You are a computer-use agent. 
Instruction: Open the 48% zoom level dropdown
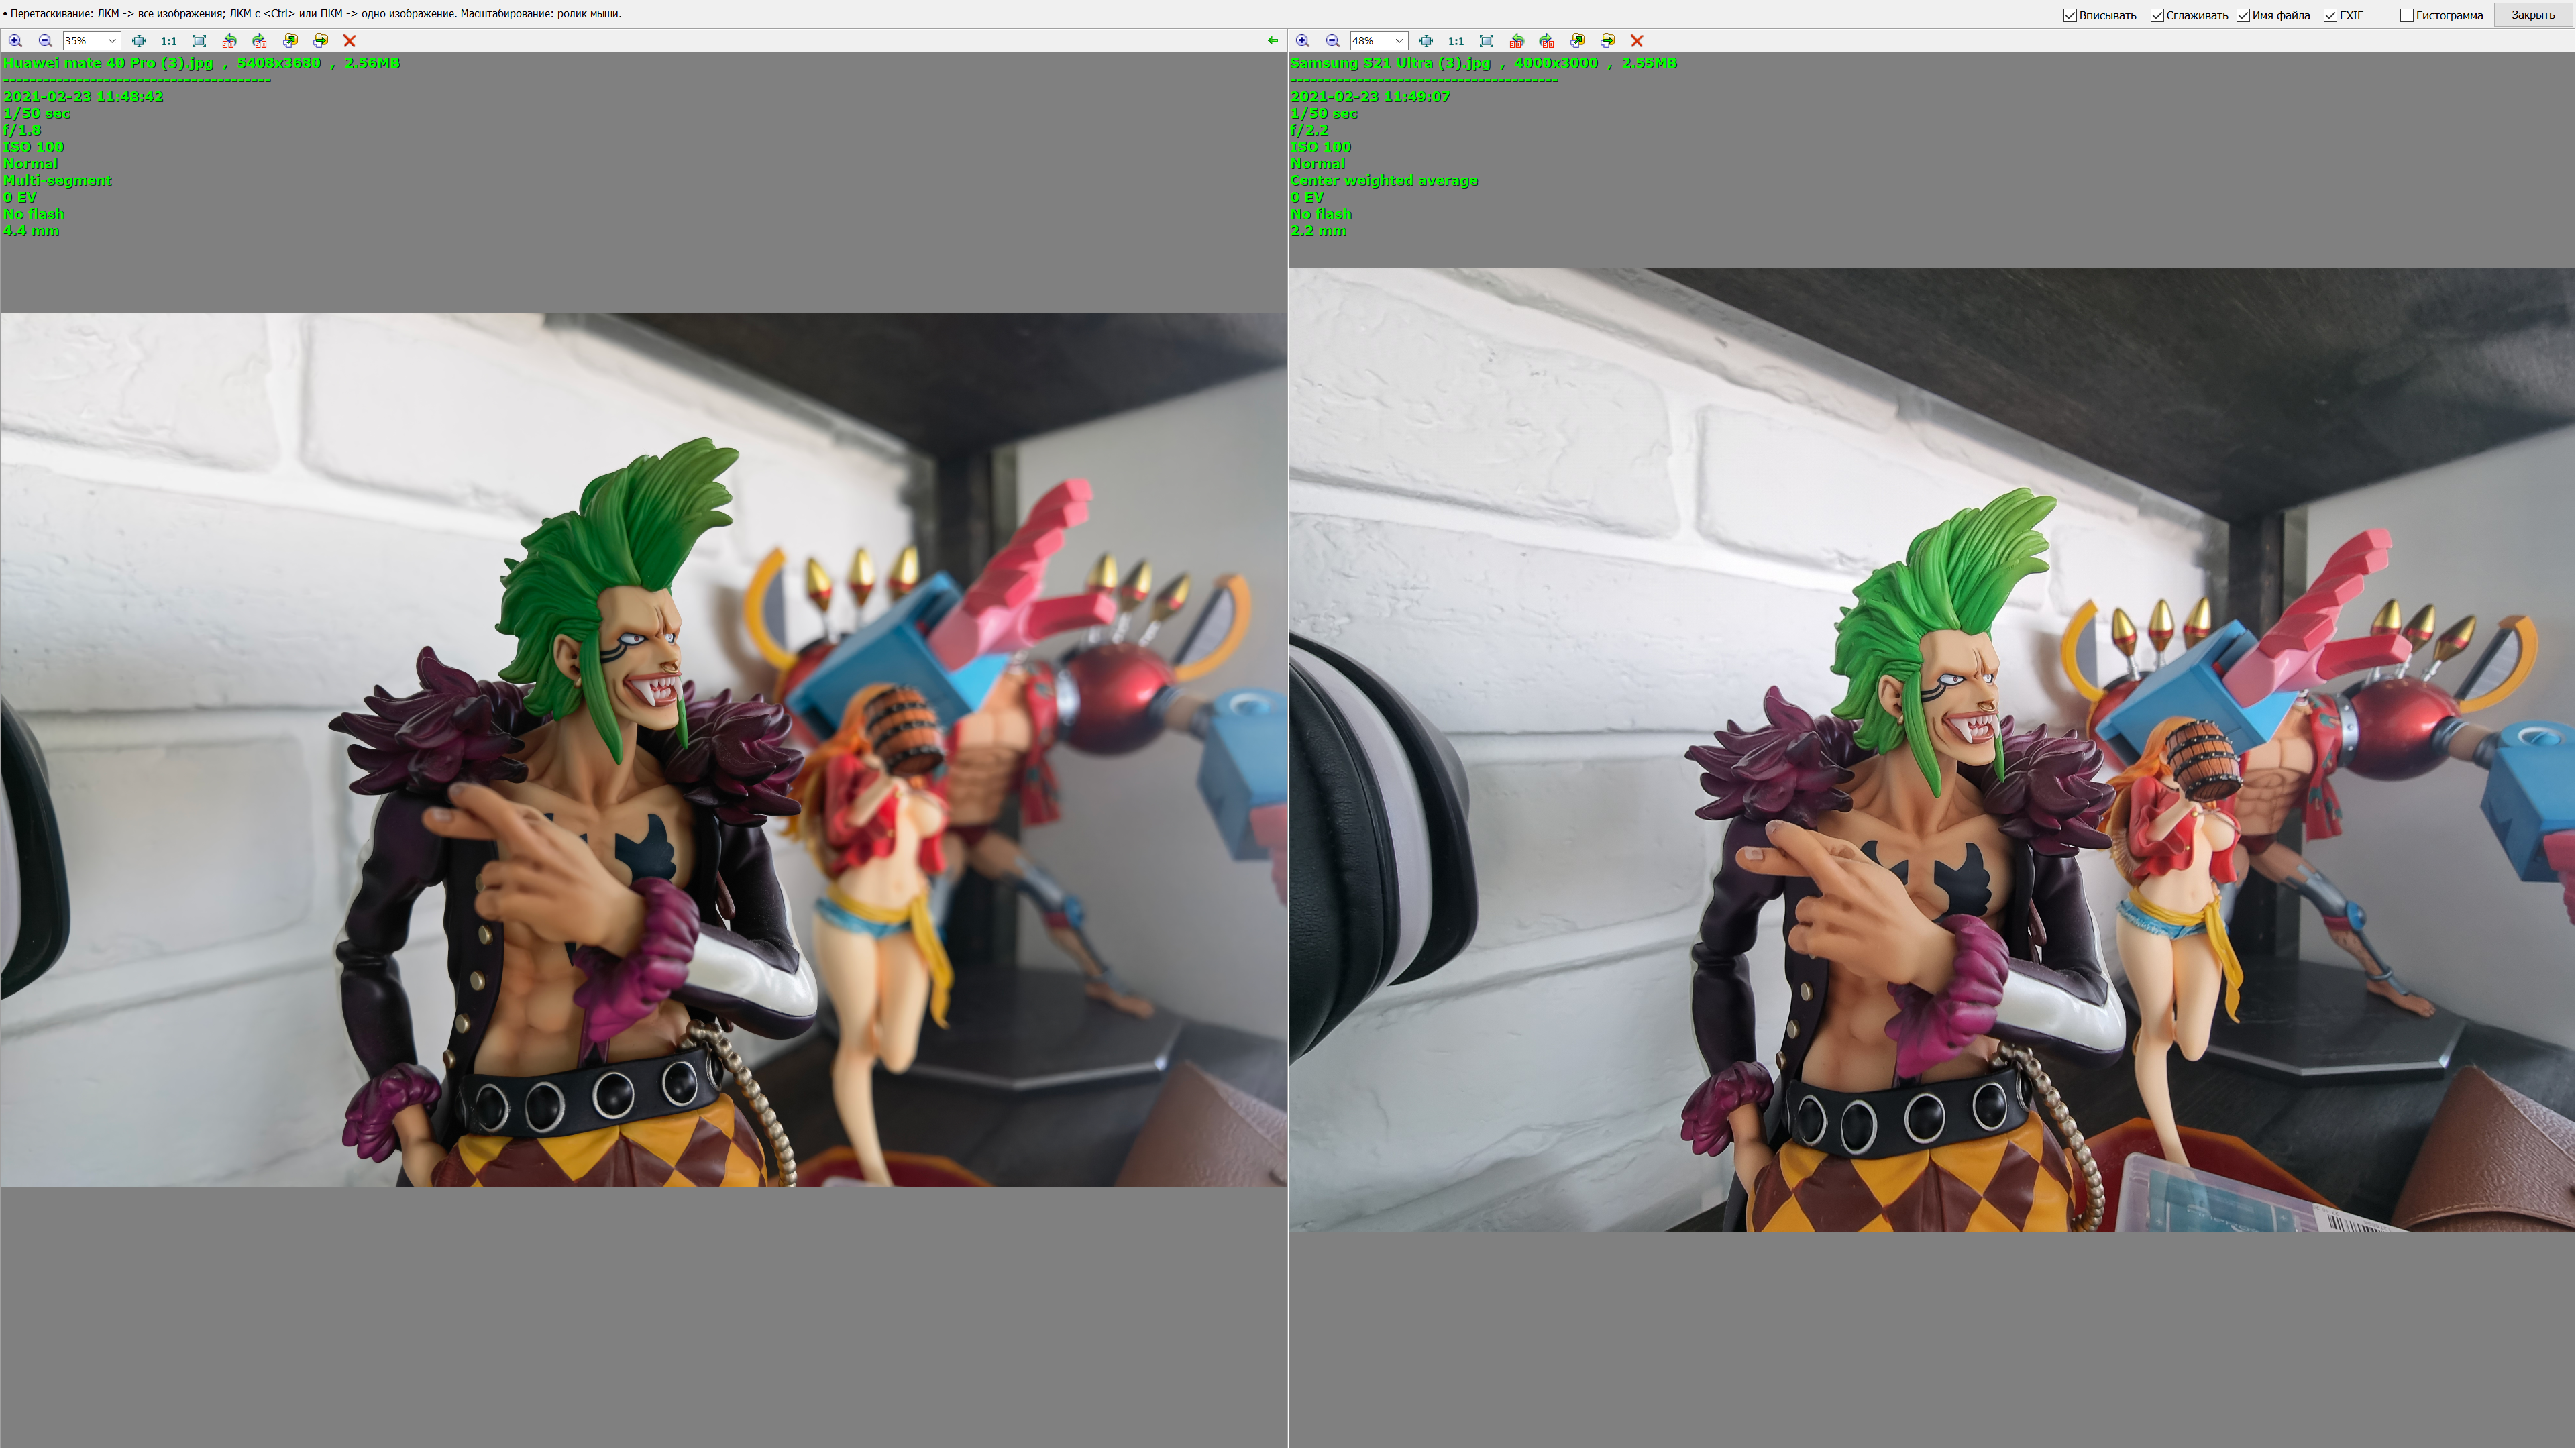click(1399, 41)
